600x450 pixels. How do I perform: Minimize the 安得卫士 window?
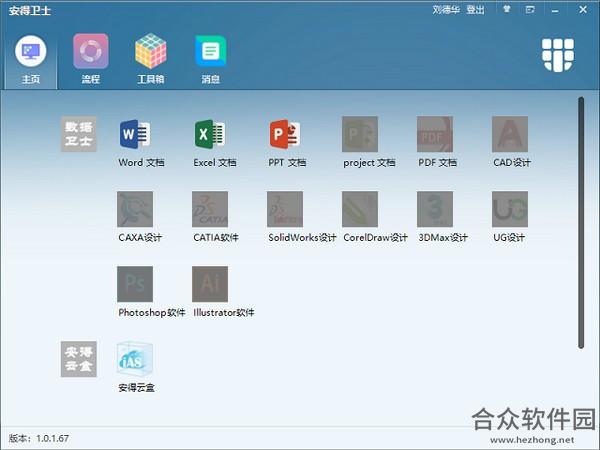pyautogui.click(x=555, y=10)
